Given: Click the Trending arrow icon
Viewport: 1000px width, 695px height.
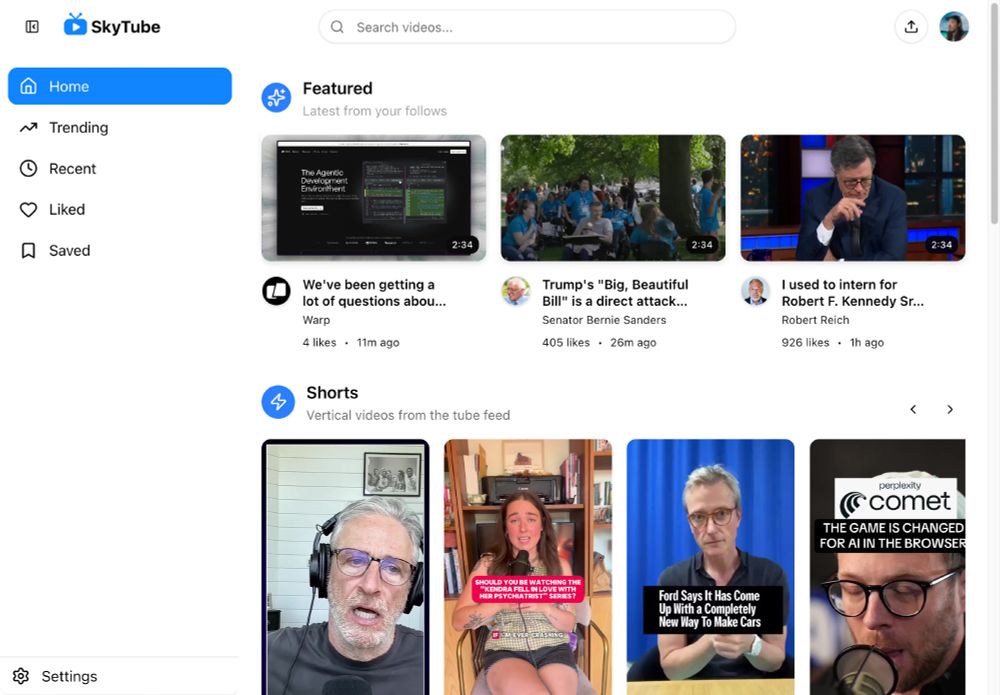Looking at the screenshot, I should (29, 128).
